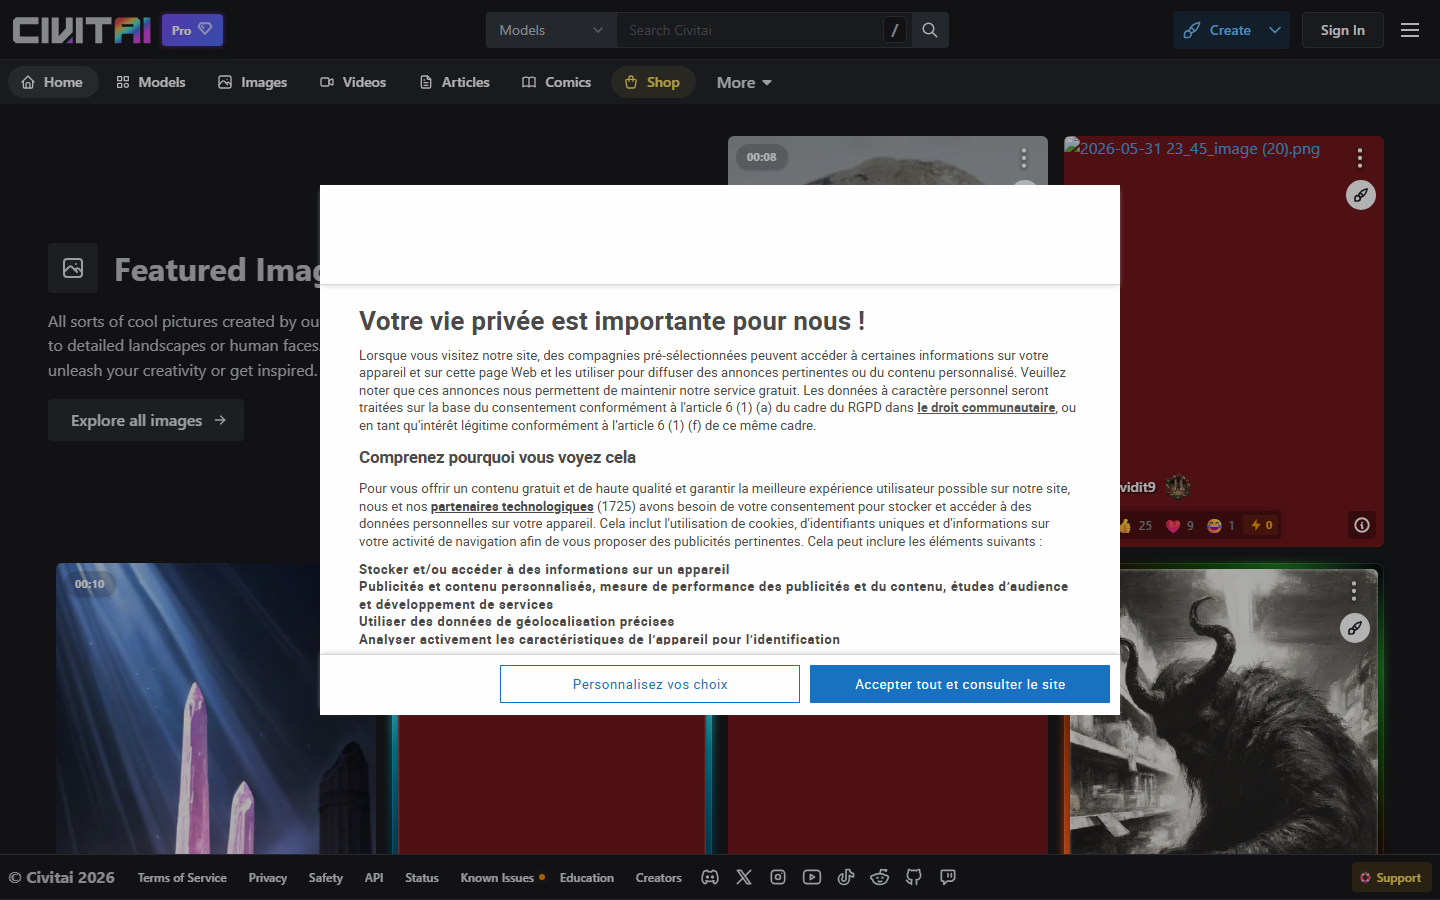Open Creators footer link
This screenshot has height=900, width=1440.
tap(658, 877)
